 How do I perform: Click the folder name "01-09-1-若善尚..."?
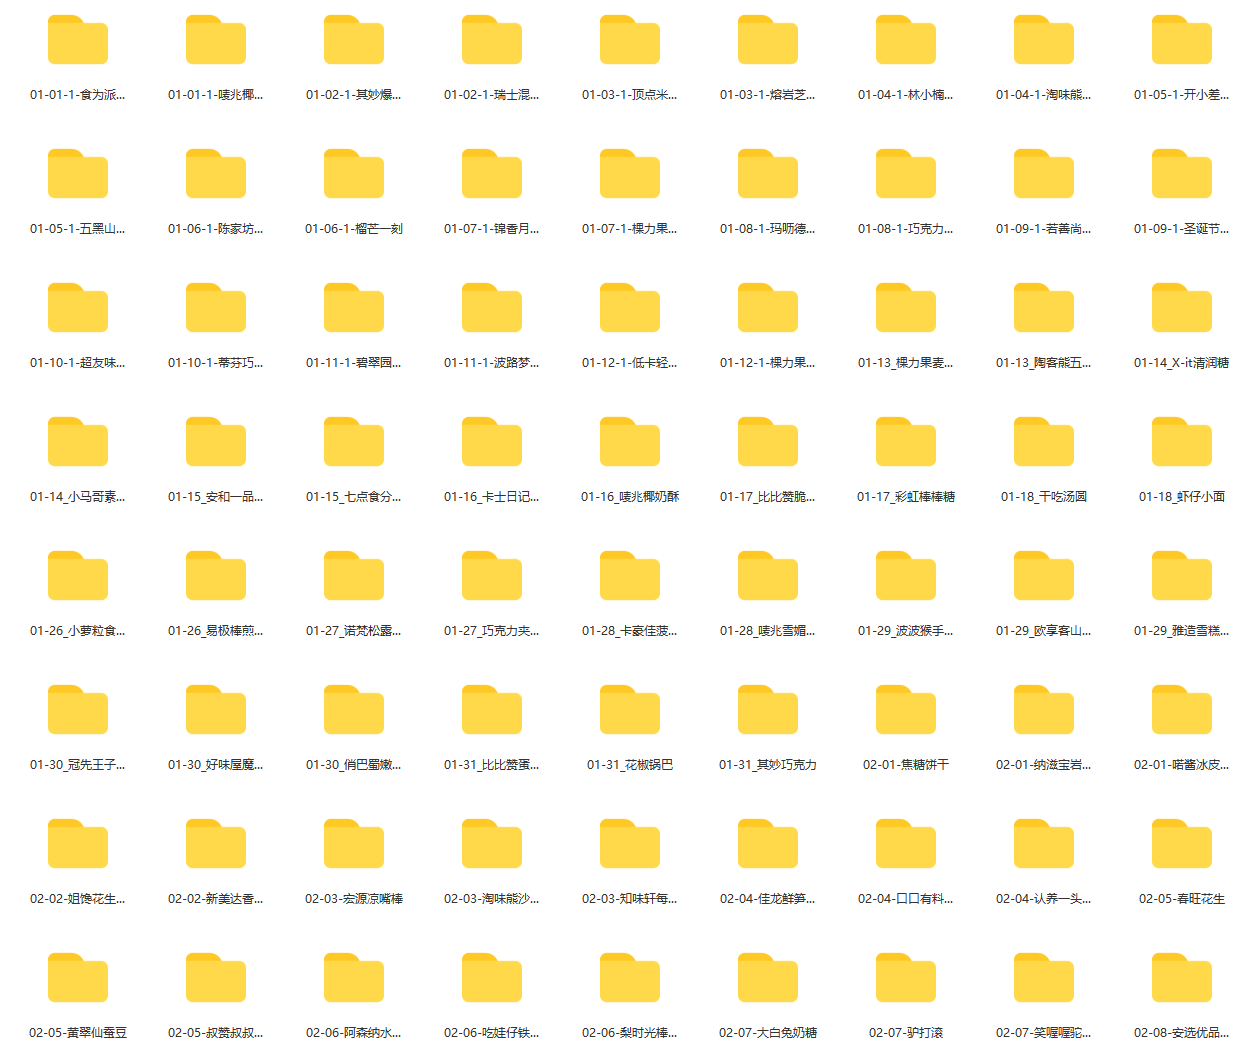coord(1044,229)
